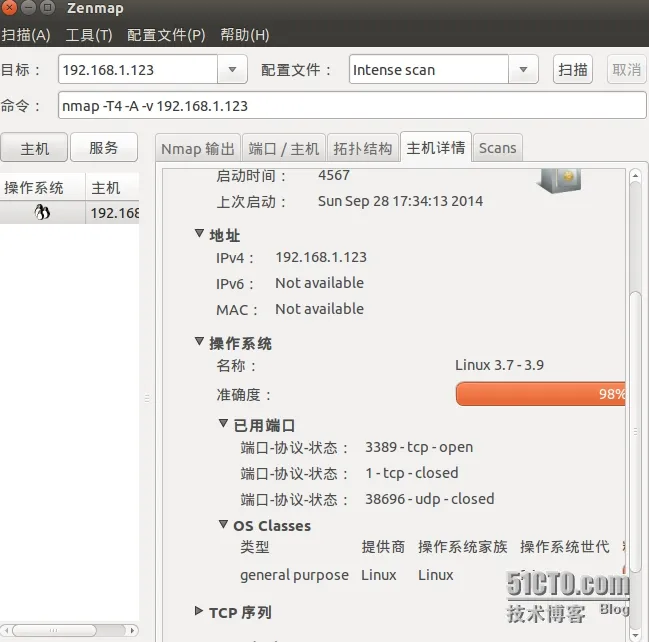This screenshot has height=642, width=649.
Task: Click the Intense scan profile text field
Action: 429,70
